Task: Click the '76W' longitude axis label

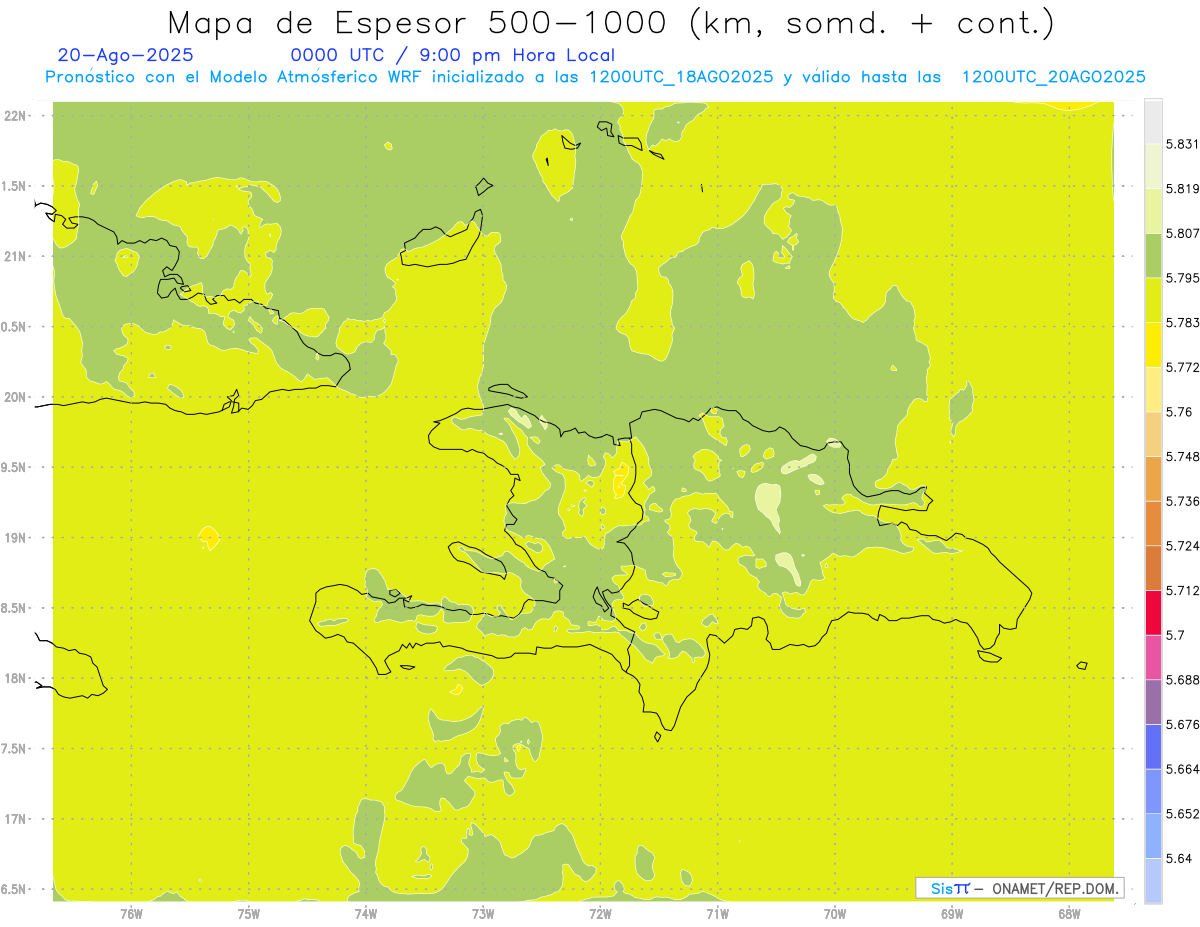Action: [131, 914]
